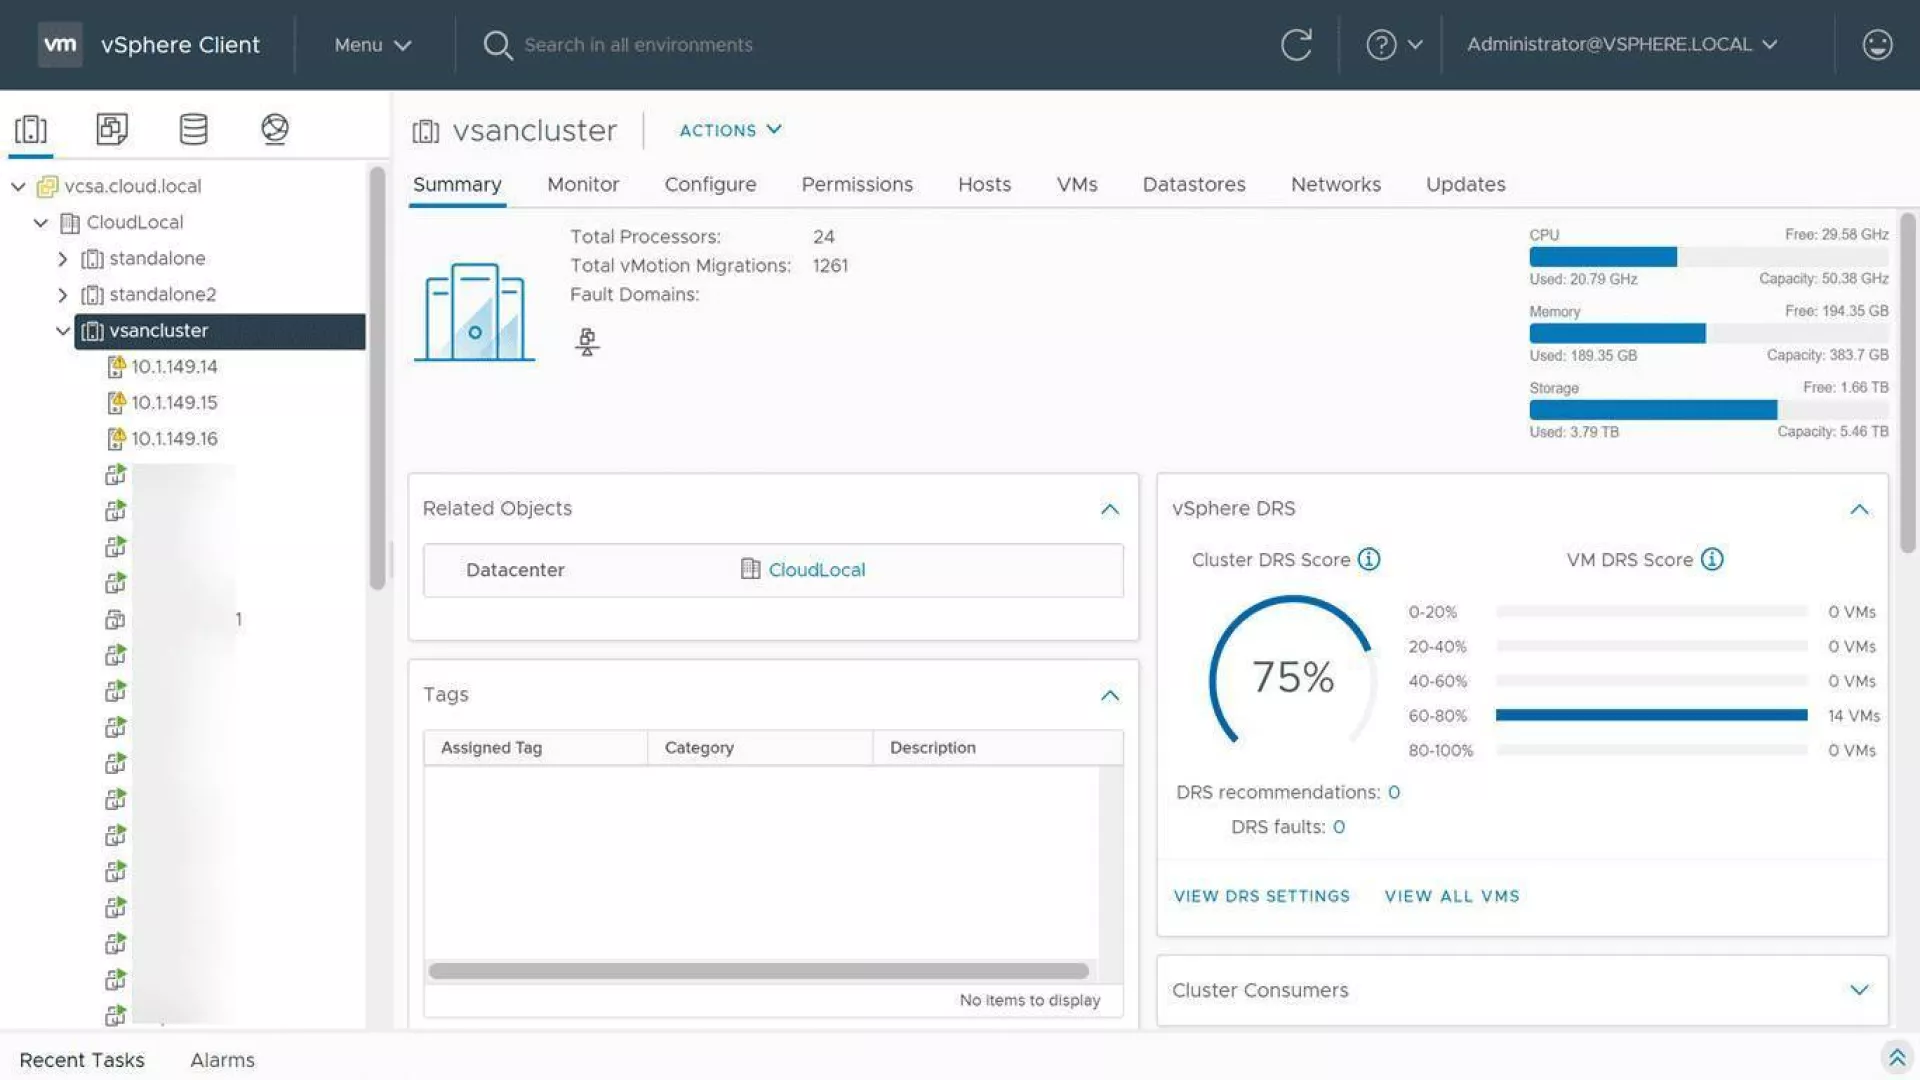Viewport: 1920px width, 1080px height.
Task: Switch to the Datastores tab
Action: tap(1194, 185)
